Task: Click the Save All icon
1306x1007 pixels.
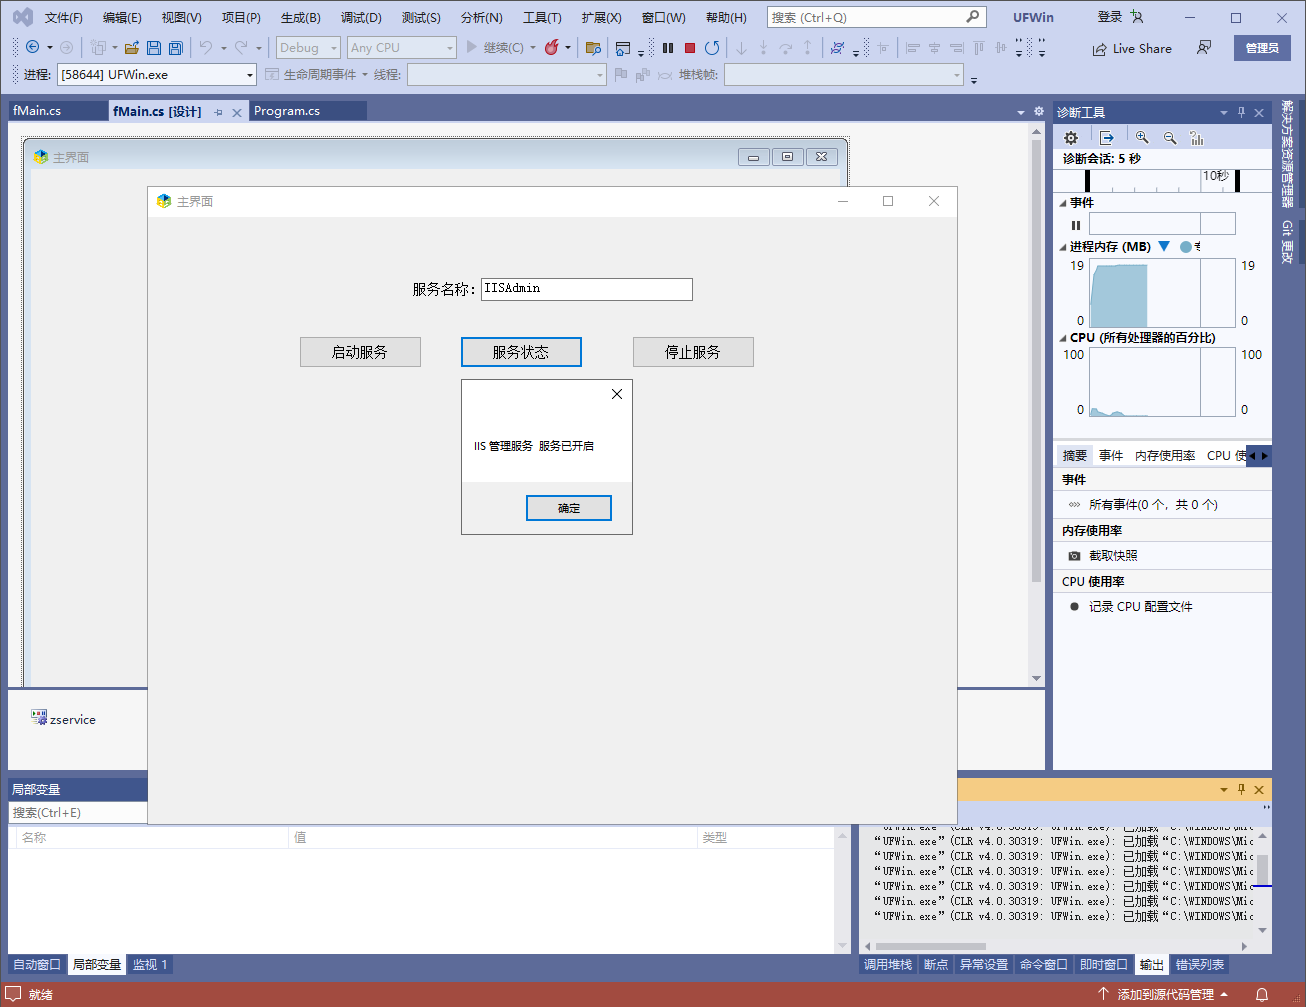Action: coord(176,47)
